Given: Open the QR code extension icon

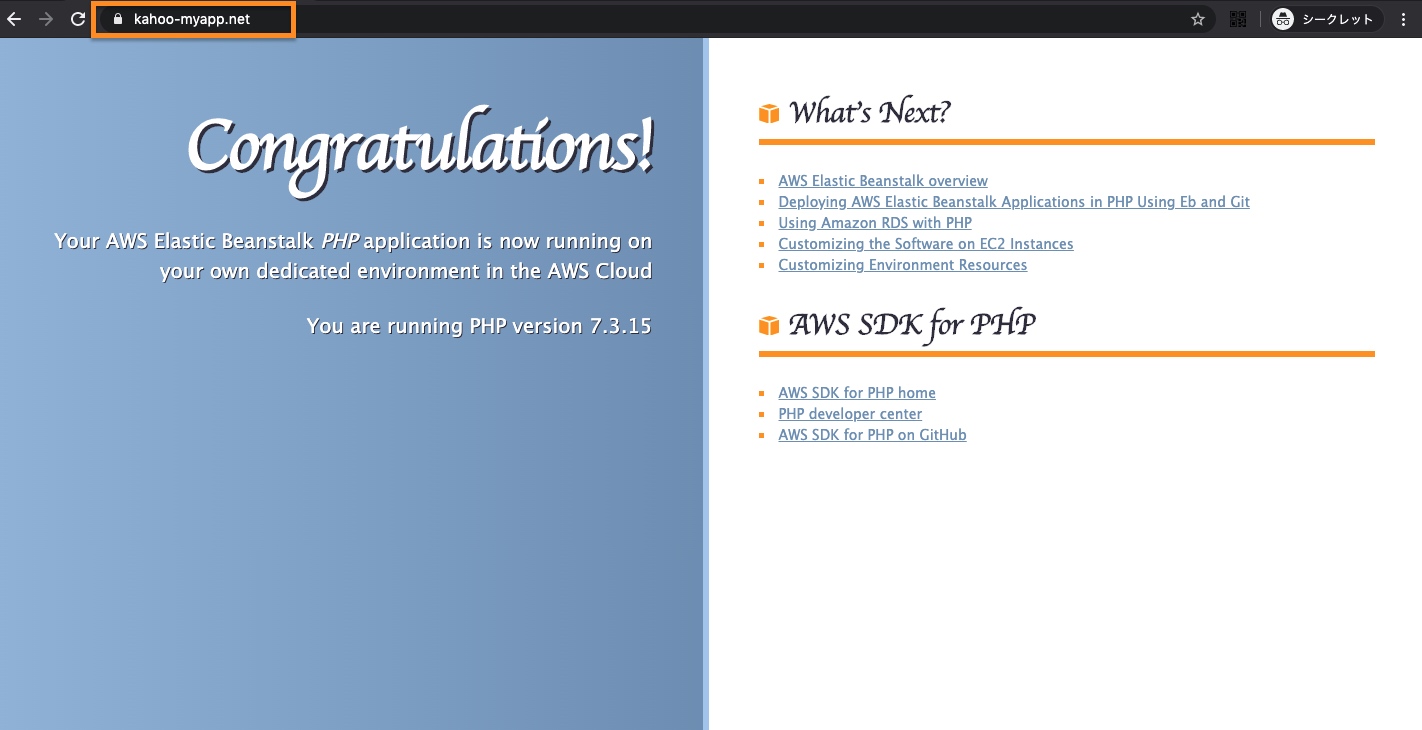Looking at the screenshot, I should (1238, 19).
